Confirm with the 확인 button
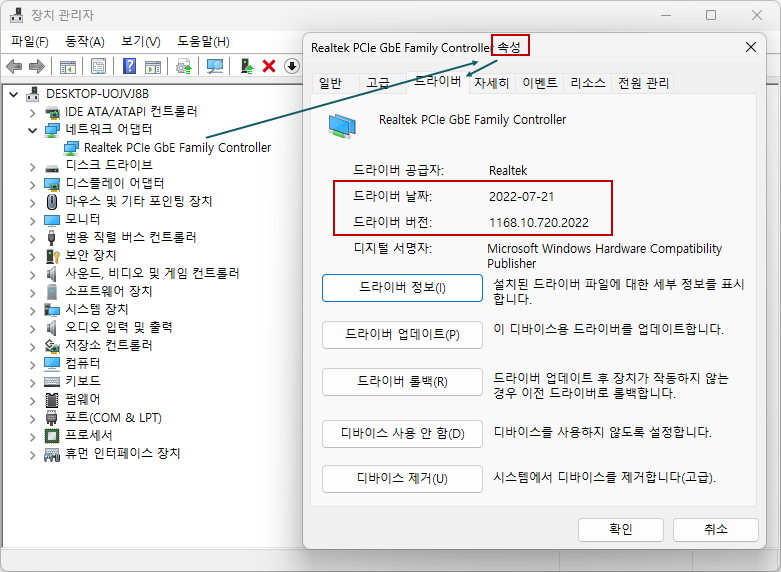Viewport: 781px width, 572px height. pos(621,529)
